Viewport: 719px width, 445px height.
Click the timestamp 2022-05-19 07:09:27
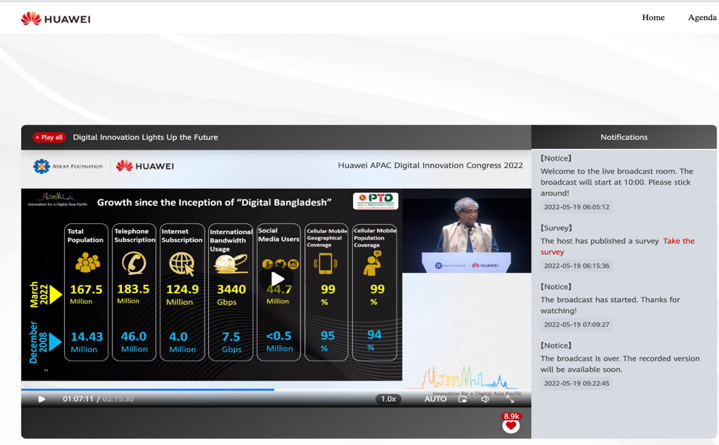[x=576, y=324]
